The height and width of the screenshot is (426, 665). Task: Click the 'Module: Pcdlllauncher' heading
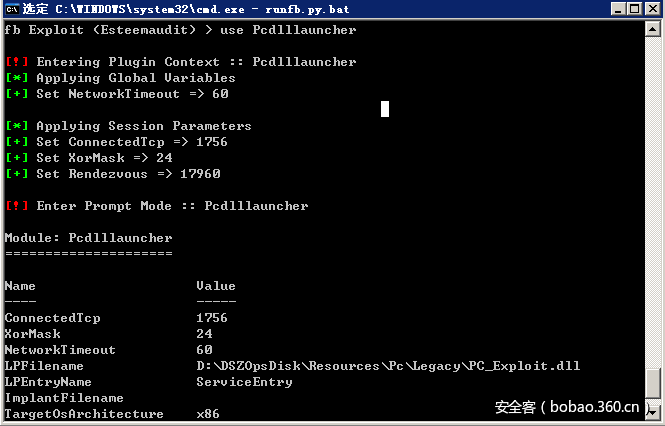tap(88, 238)
